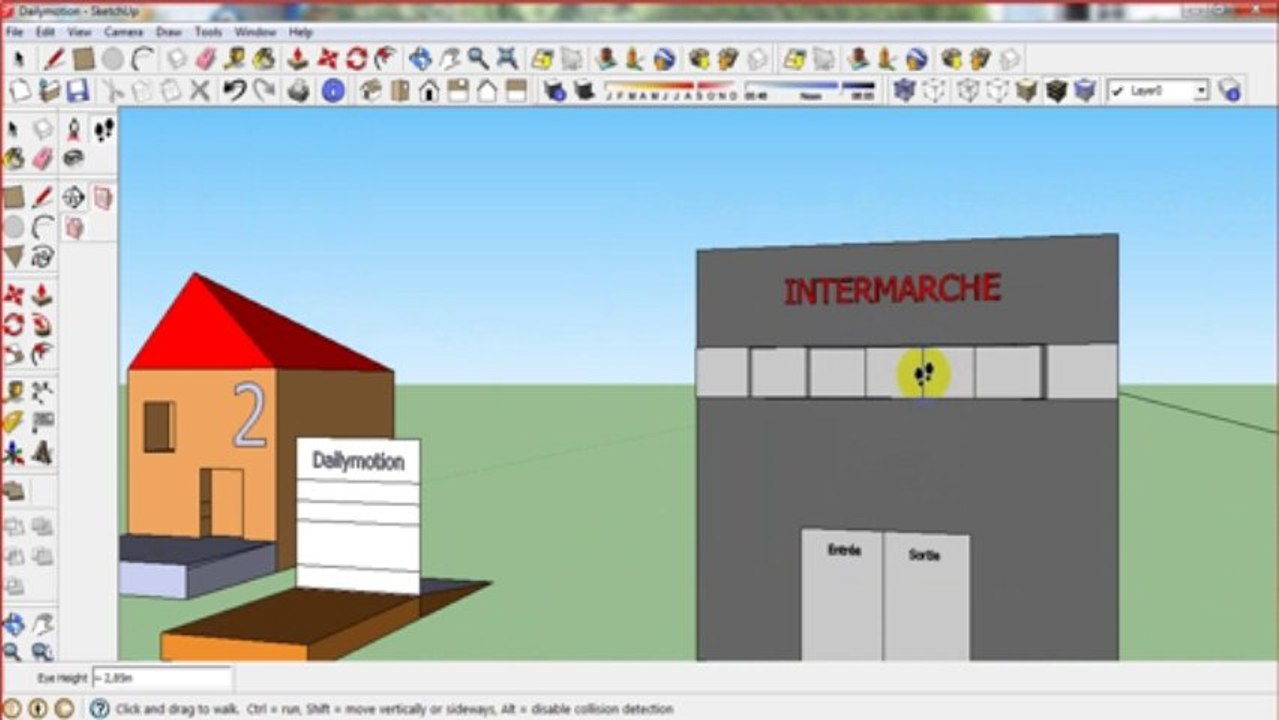Screen dimensions: 1279x720
Task: Activate the Zoom Extents tool in the top toolbar
Action: (x=508, y=59)
